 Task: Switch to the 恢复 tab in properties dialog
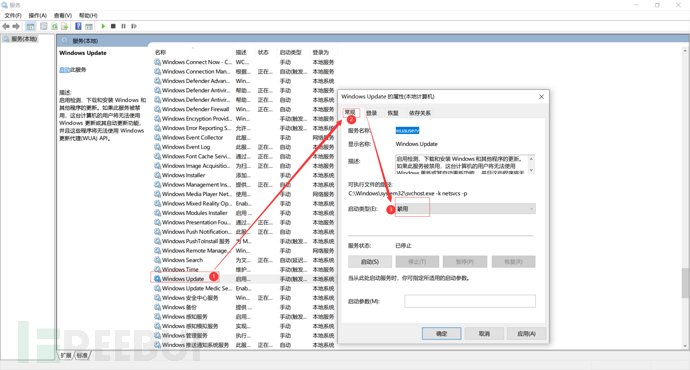point(393,113)
